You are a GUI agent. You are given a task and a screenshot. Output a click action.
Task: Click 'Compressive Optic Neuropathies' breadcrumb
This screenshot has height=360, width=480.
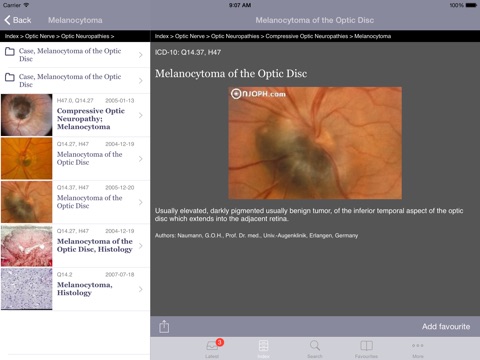click(x=307, y=36)
